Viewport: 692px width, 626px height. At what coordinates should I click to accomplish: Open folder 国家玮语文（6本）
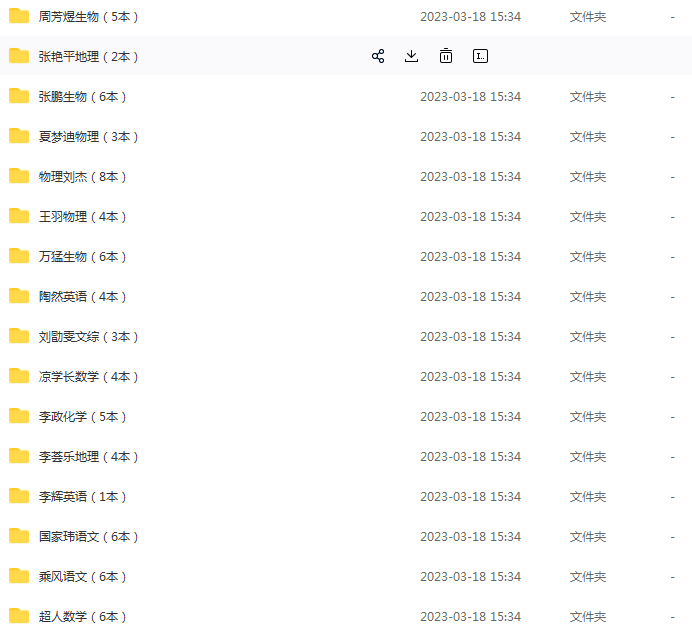coord(89,537)
